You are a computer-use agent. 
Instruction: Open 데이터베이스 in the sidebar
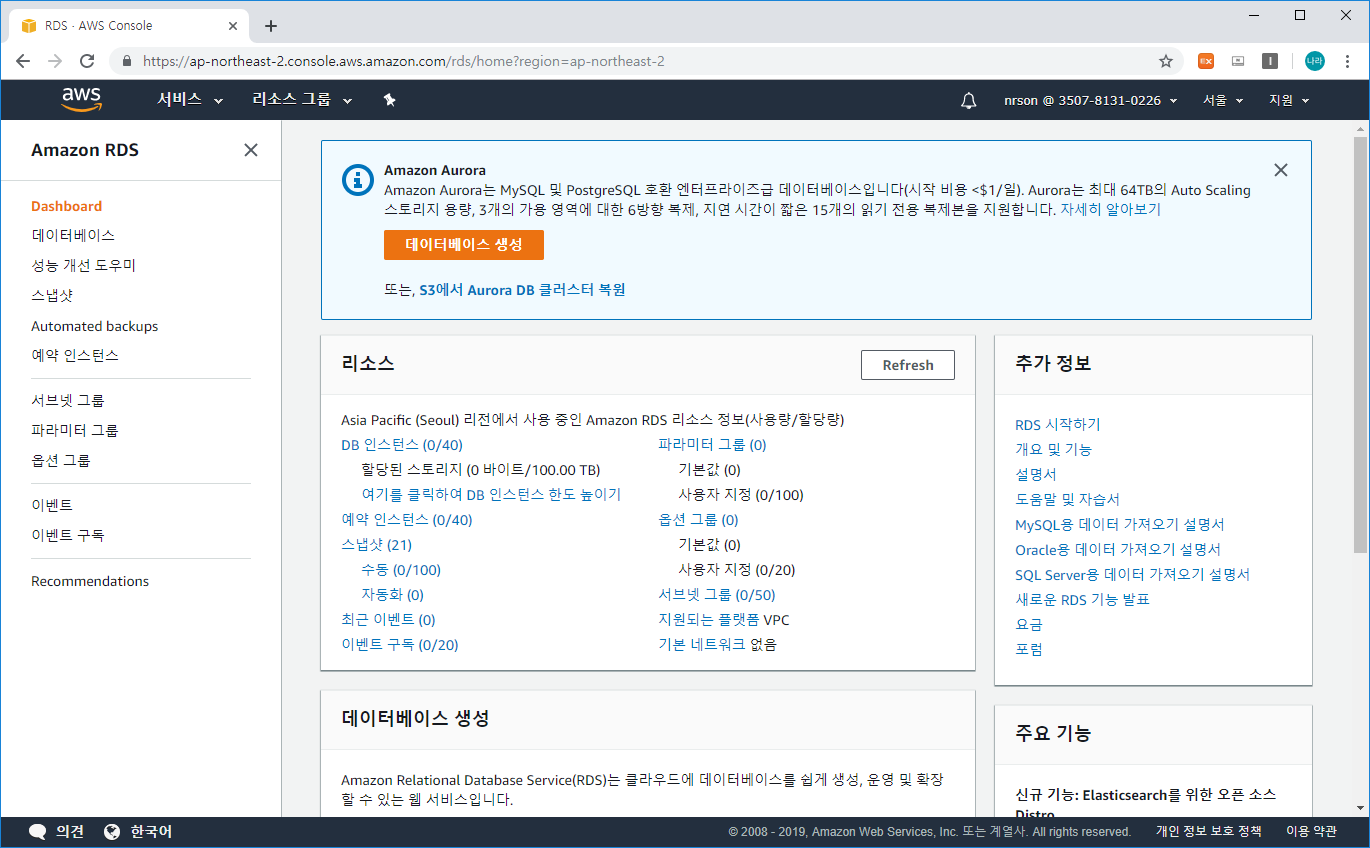(73, 235)
